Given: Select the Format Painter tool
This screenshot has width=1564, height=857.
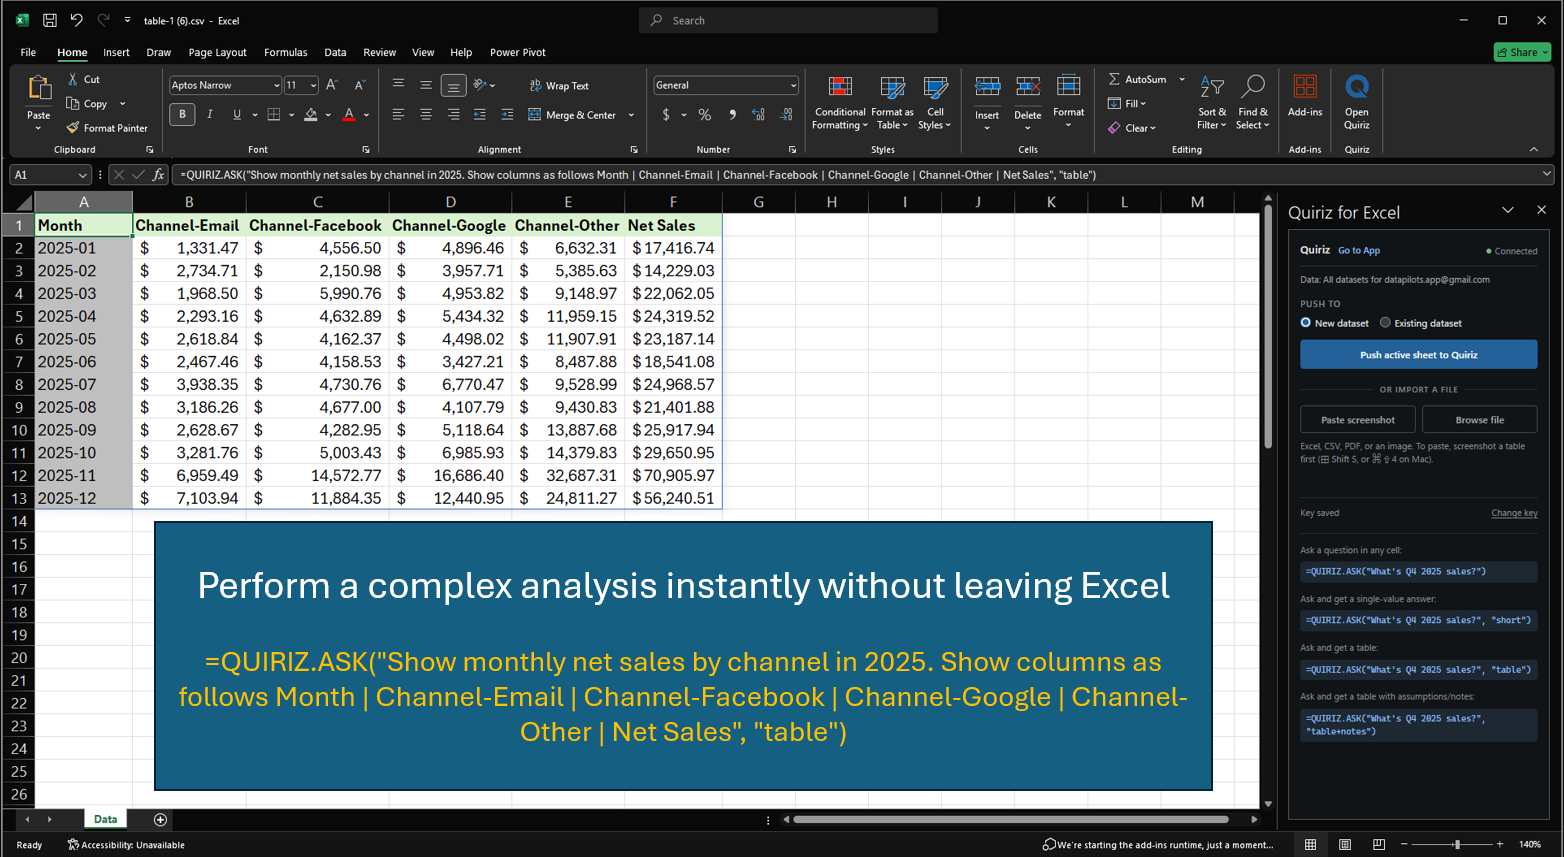Looking at the screenshot, I should point(107,128).
